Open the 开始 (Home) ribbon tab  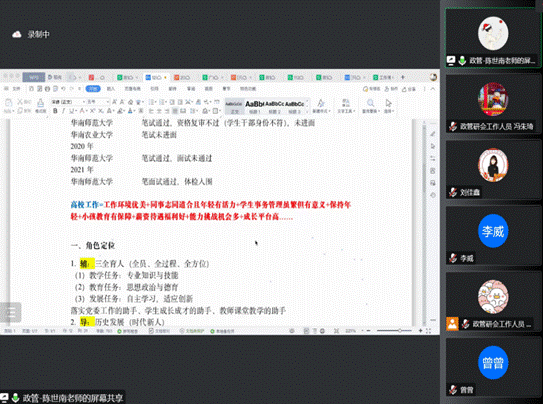coord(93,89)
